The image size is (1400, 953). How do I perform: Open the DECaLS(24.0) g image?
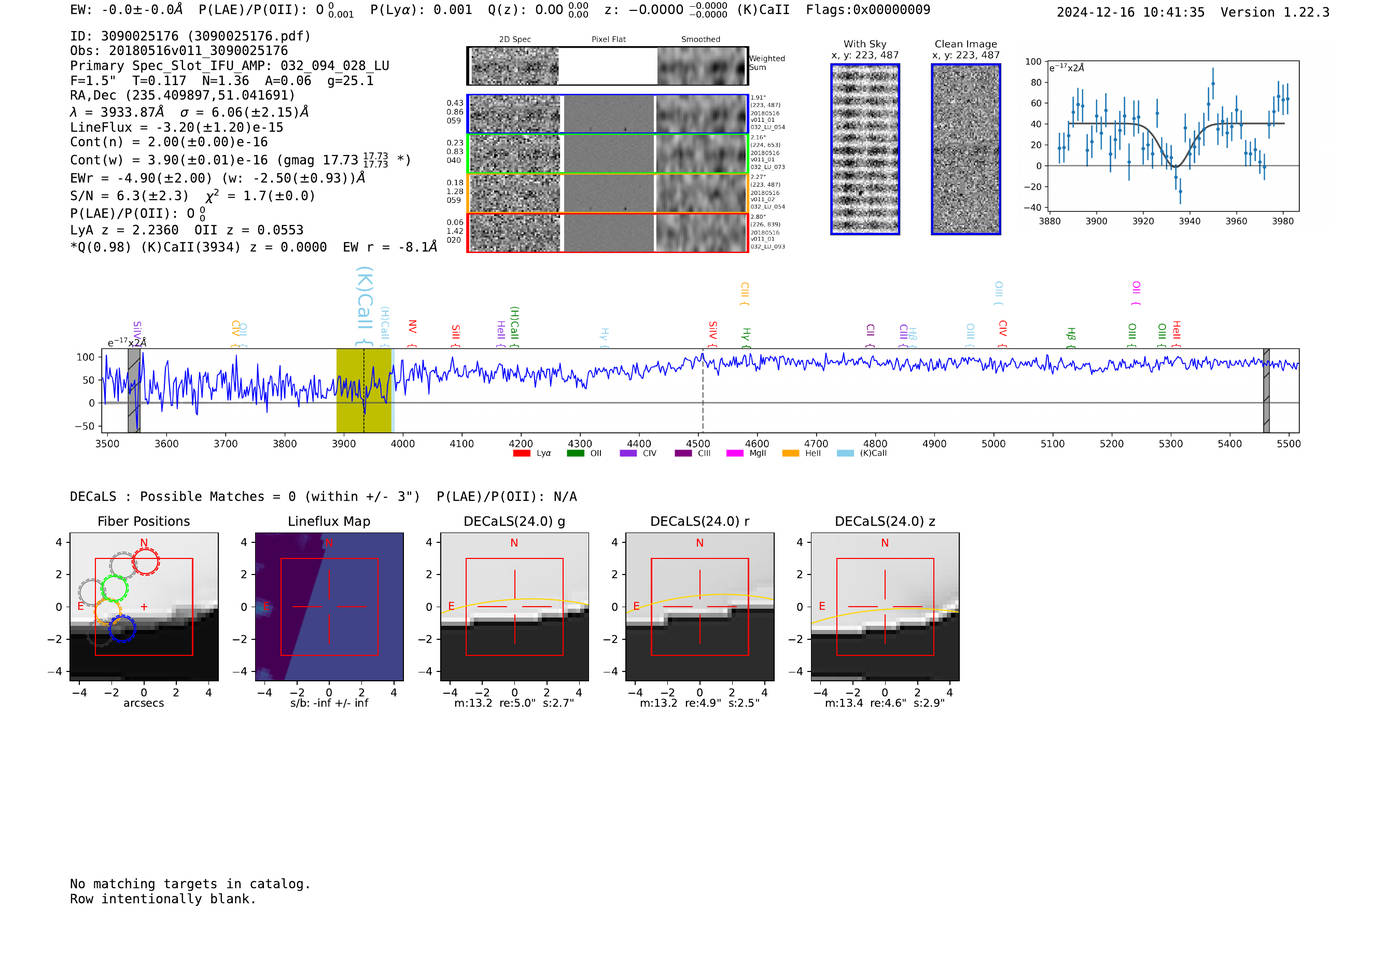[x=514, y=607]
